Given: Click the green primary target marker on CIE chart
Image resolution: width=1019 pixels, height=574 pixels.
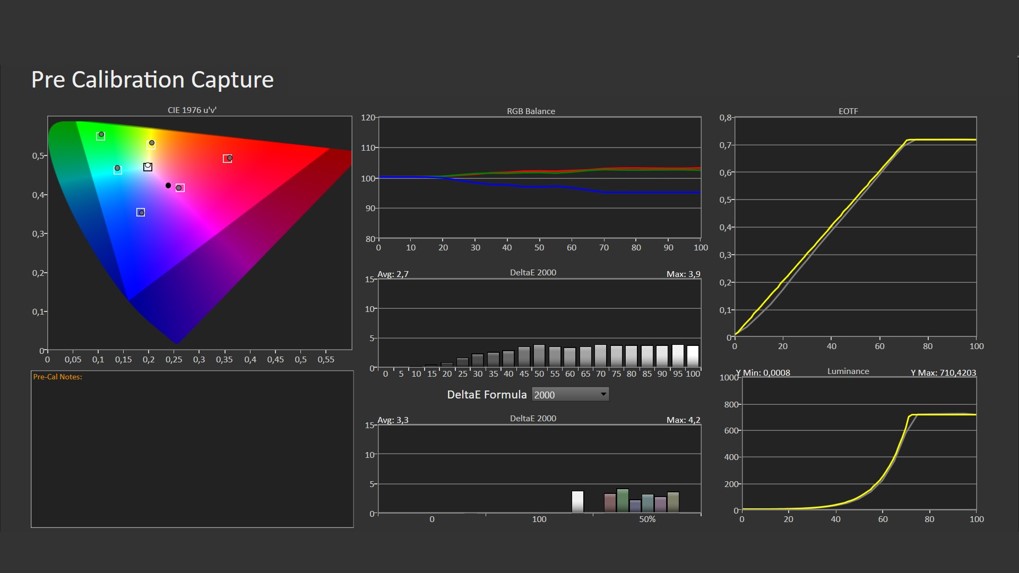Looking at the screenshot, I should tap(101, 135).
